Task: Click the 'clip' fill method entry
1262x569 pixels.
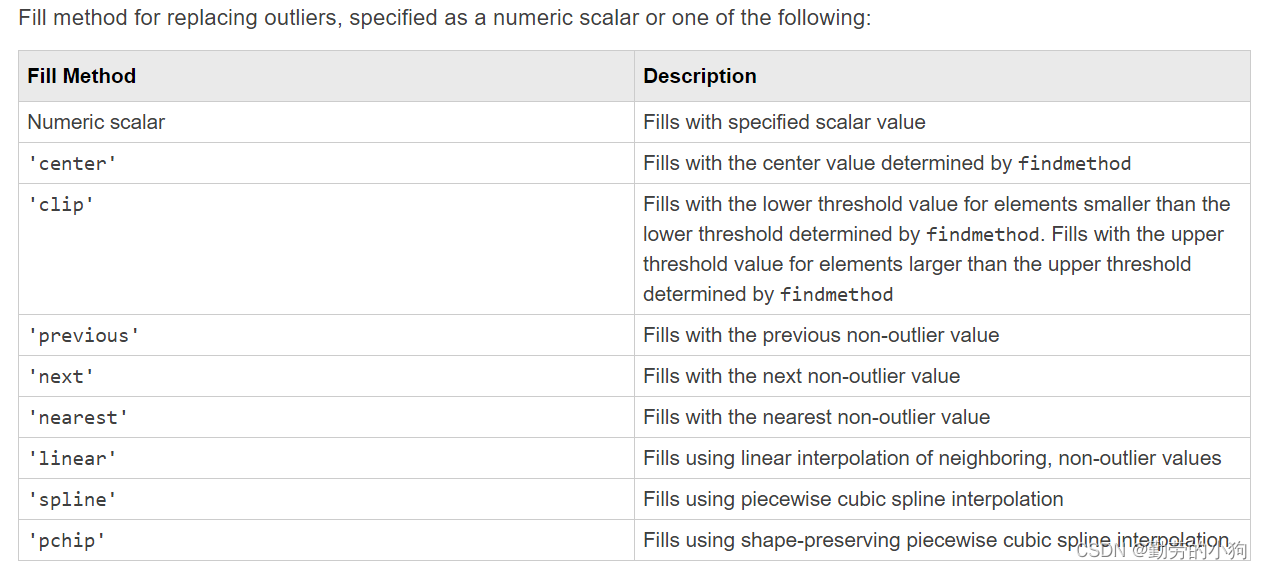Action: click(x=62, y=204)
